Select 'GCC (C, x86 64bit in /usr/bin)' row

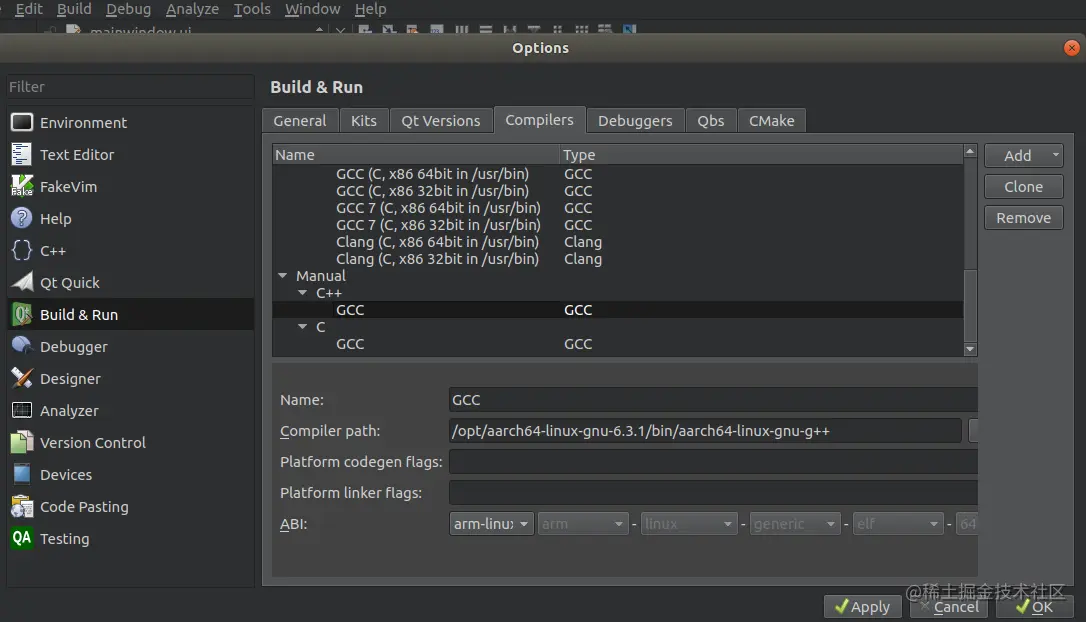(x=617, y=174)
